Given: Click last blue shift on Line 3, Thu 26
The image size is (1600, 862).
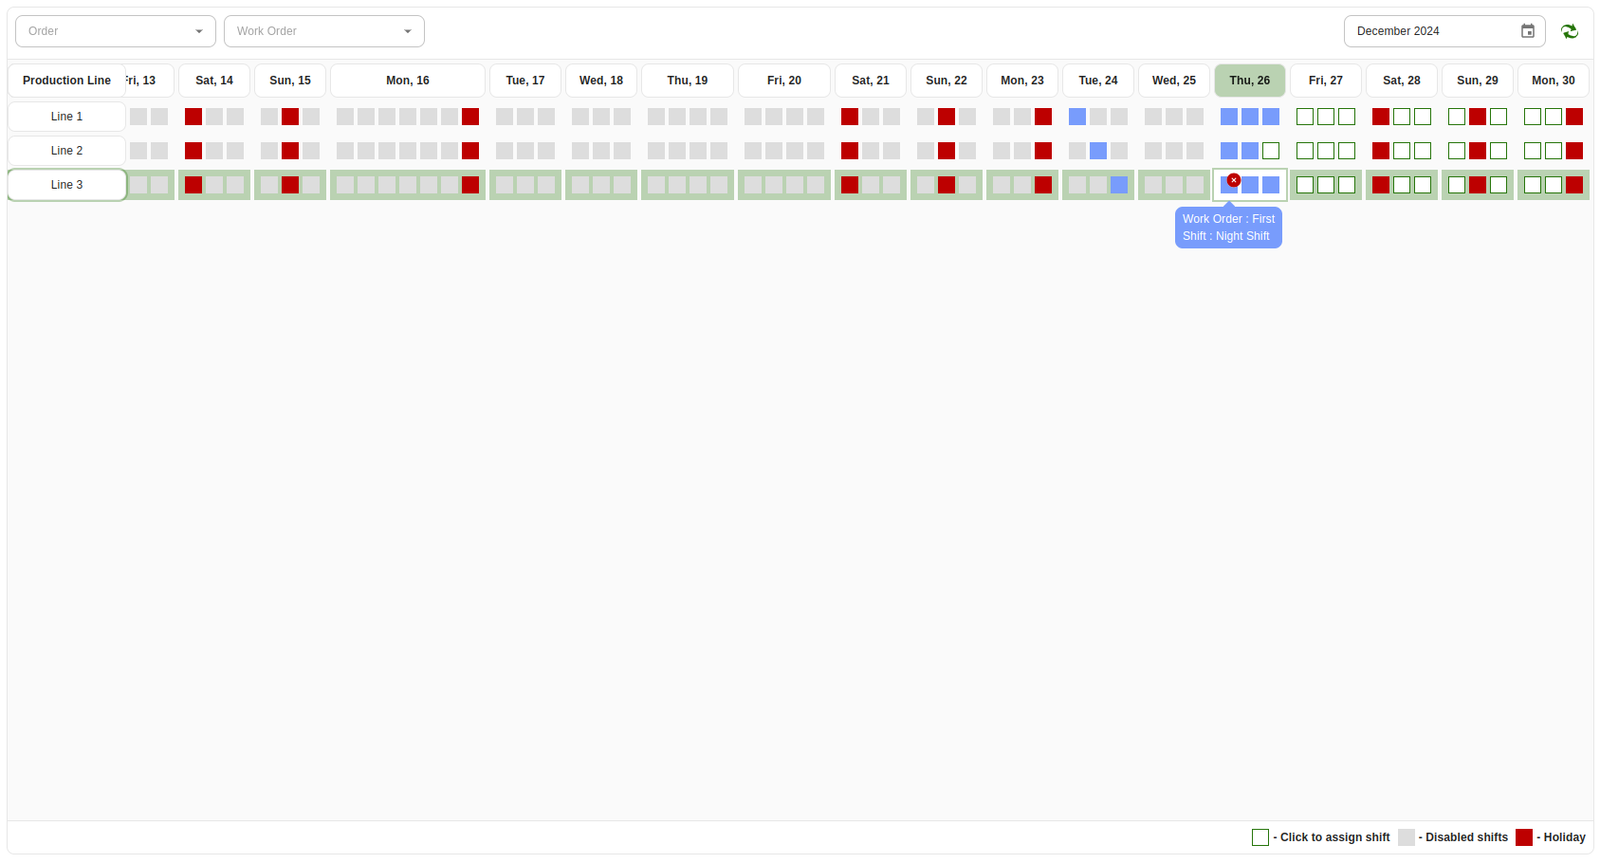Looking at the screenshot, I should pos(1270,185).
